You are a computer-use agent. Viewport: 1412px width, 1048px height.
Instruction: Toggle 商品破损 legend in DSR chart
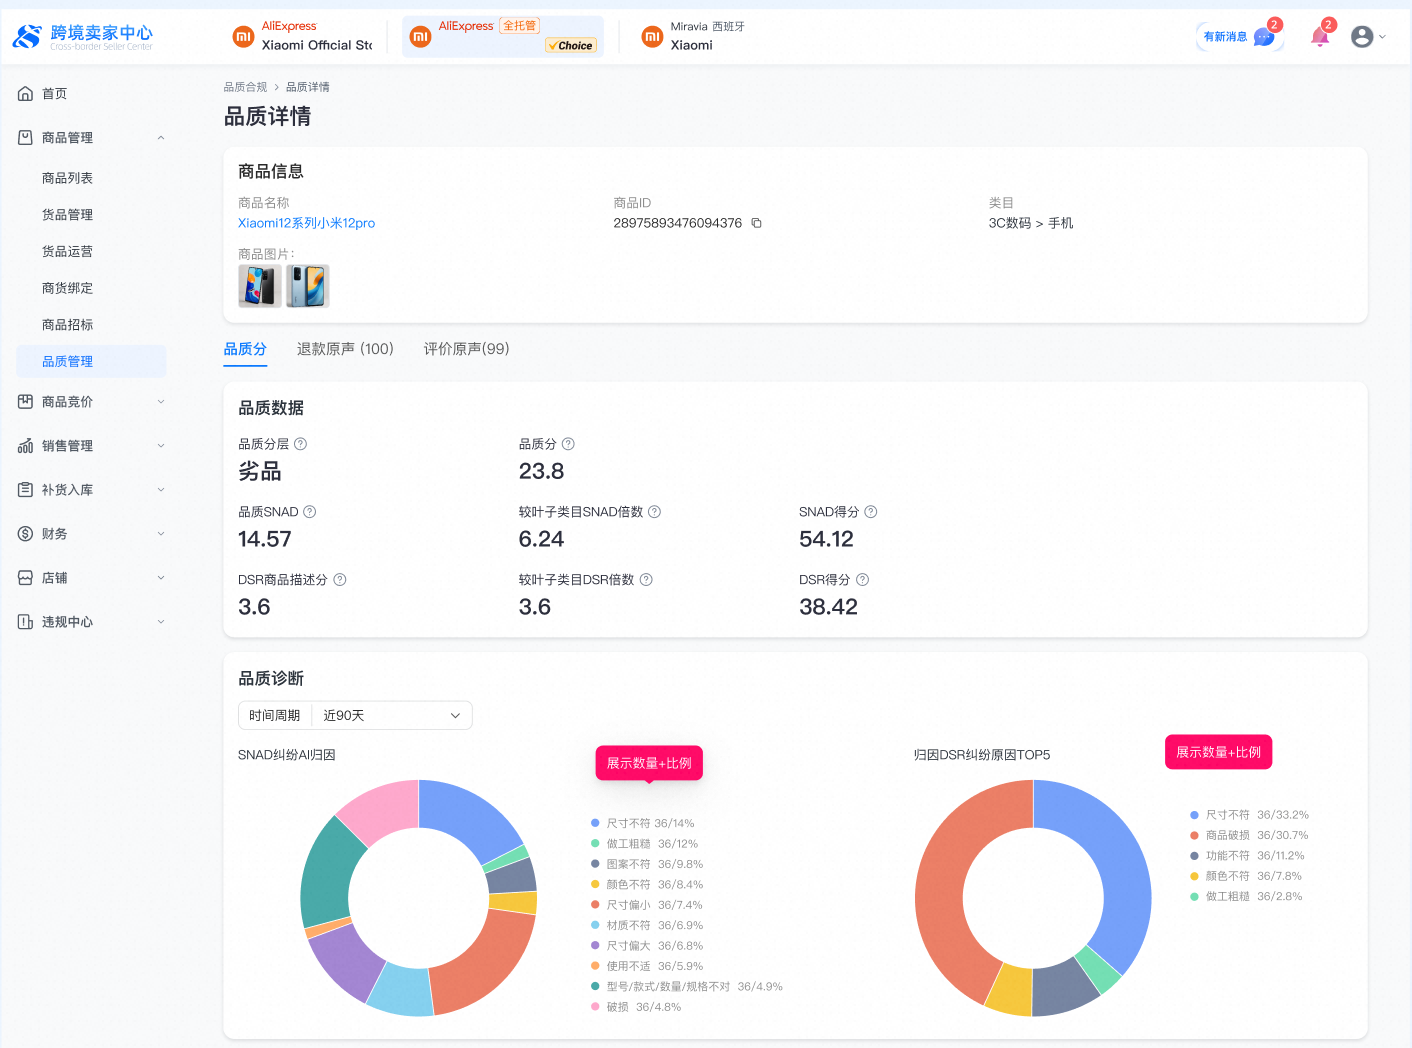click(1227, 835)
